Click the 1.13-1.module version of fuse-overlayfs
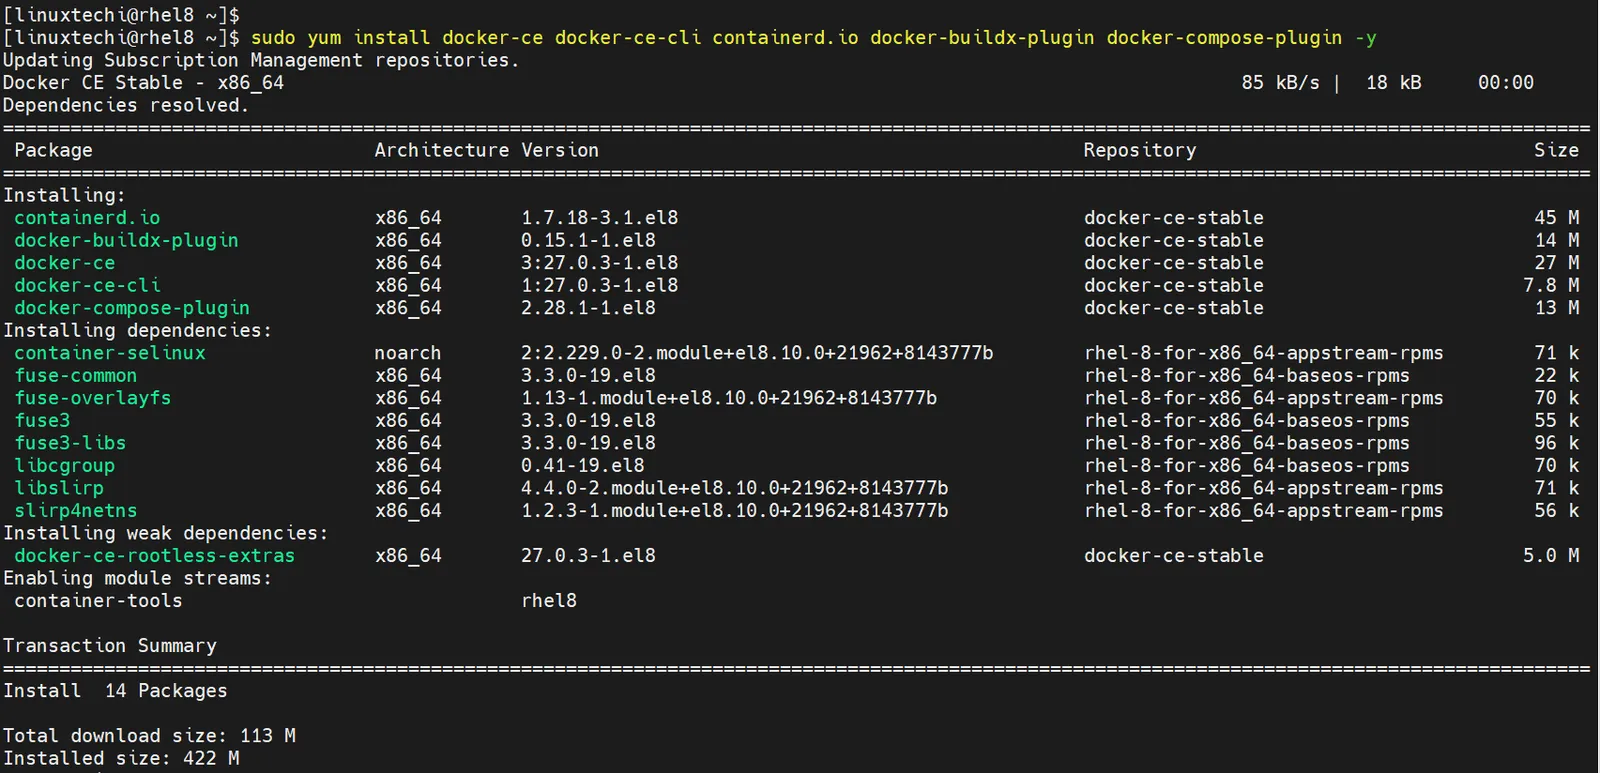Viewport: 1600px width, 773px height. click(729, 398)
